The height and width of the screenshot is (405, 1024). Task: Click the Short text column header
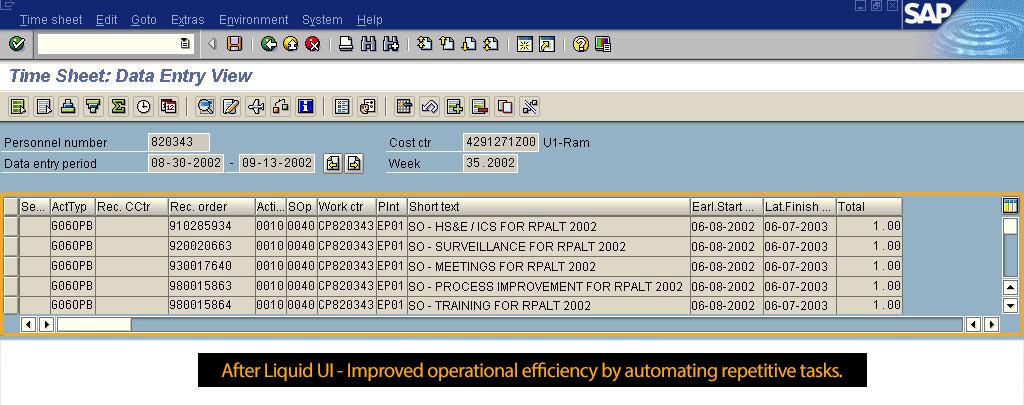[x=547, y=206]
